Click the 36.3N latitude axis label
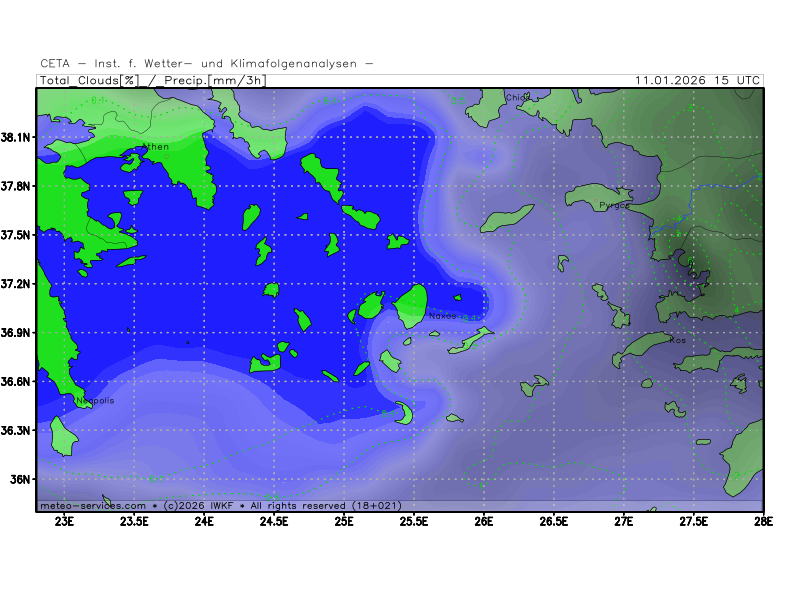Viewport: 800px width, 600px height. click(x=18, y=430)
